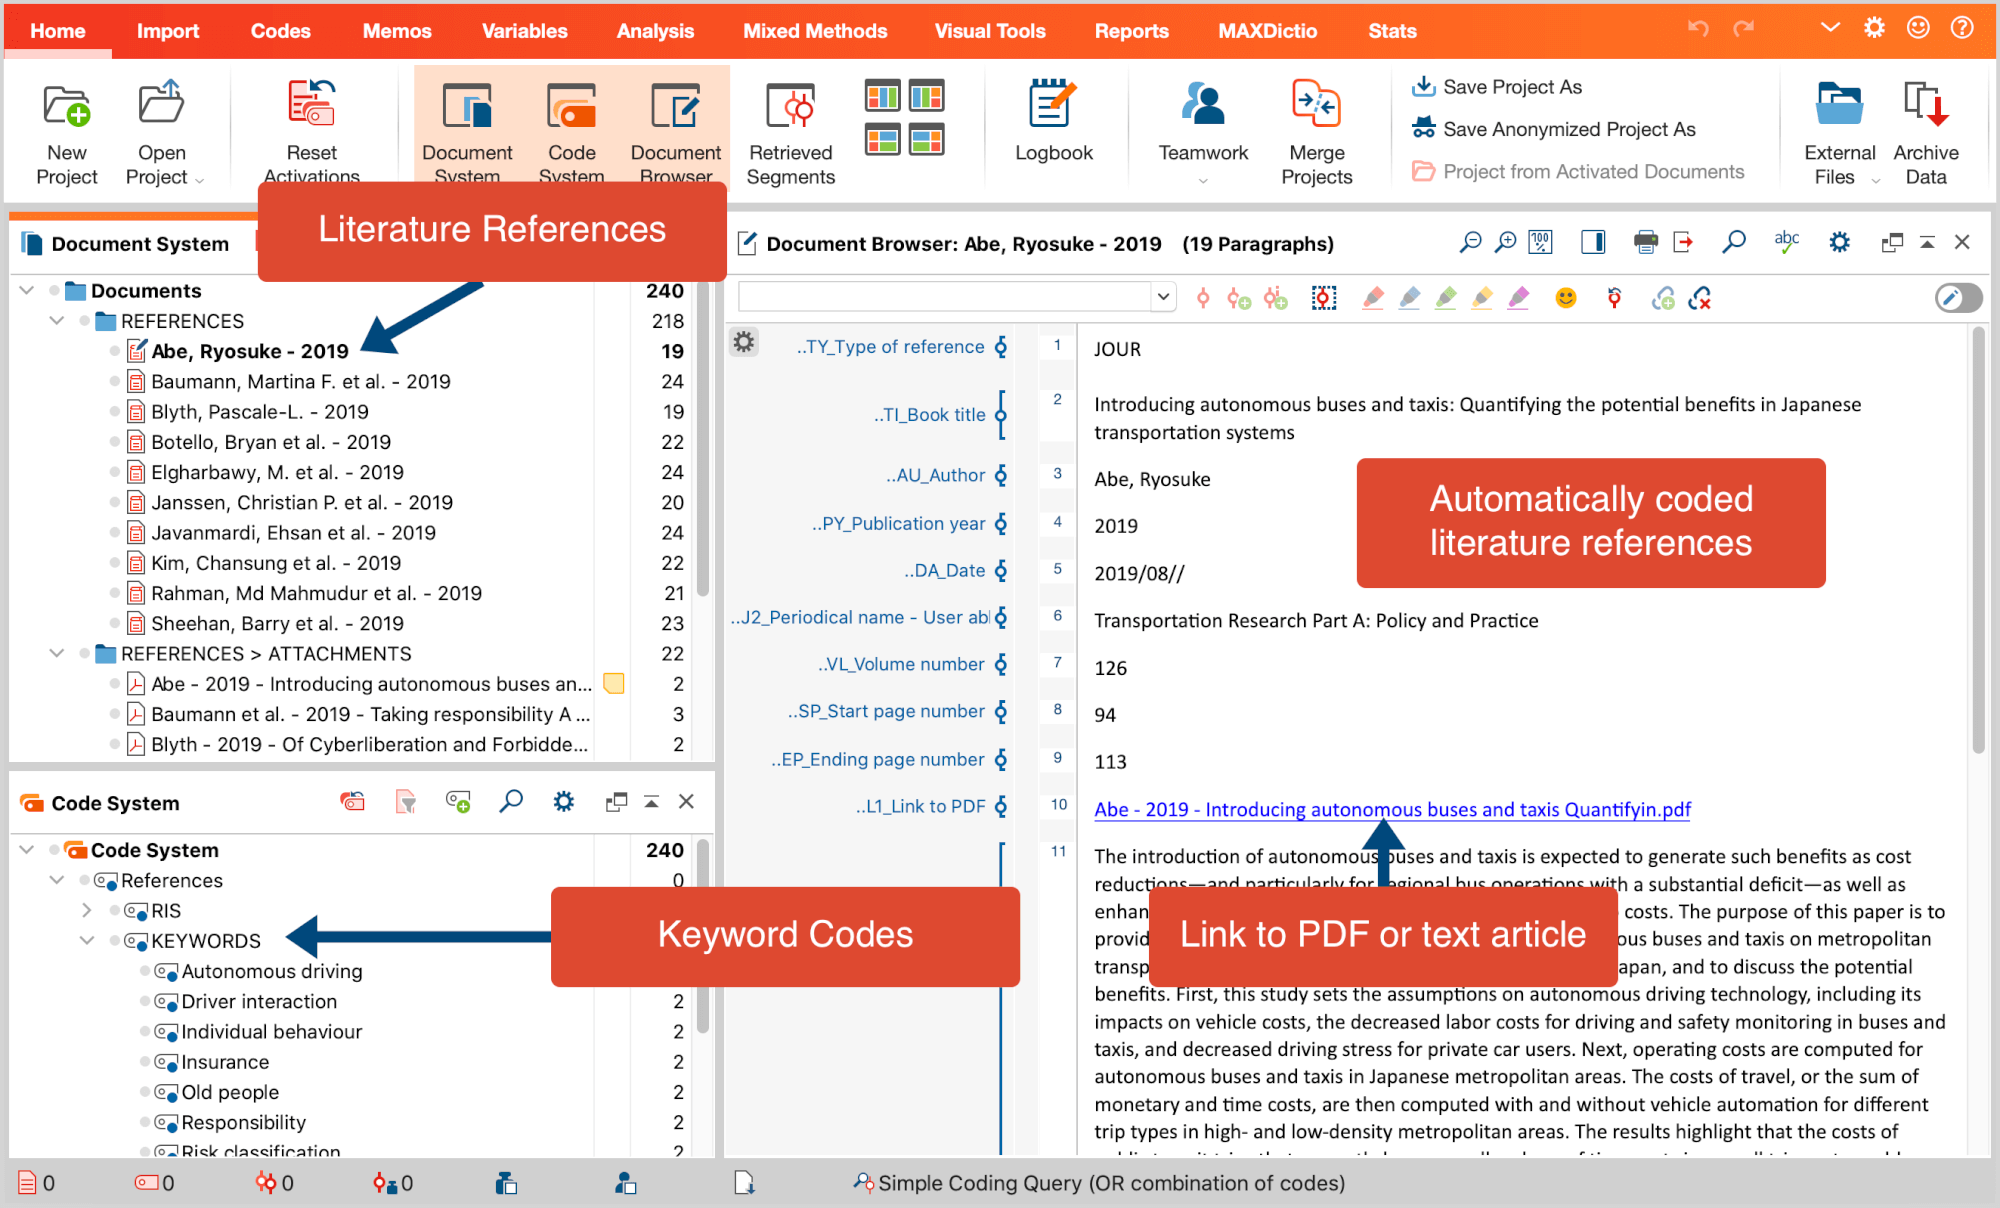
Task: Open code search in Code System panel
Action: pos(511,801)
